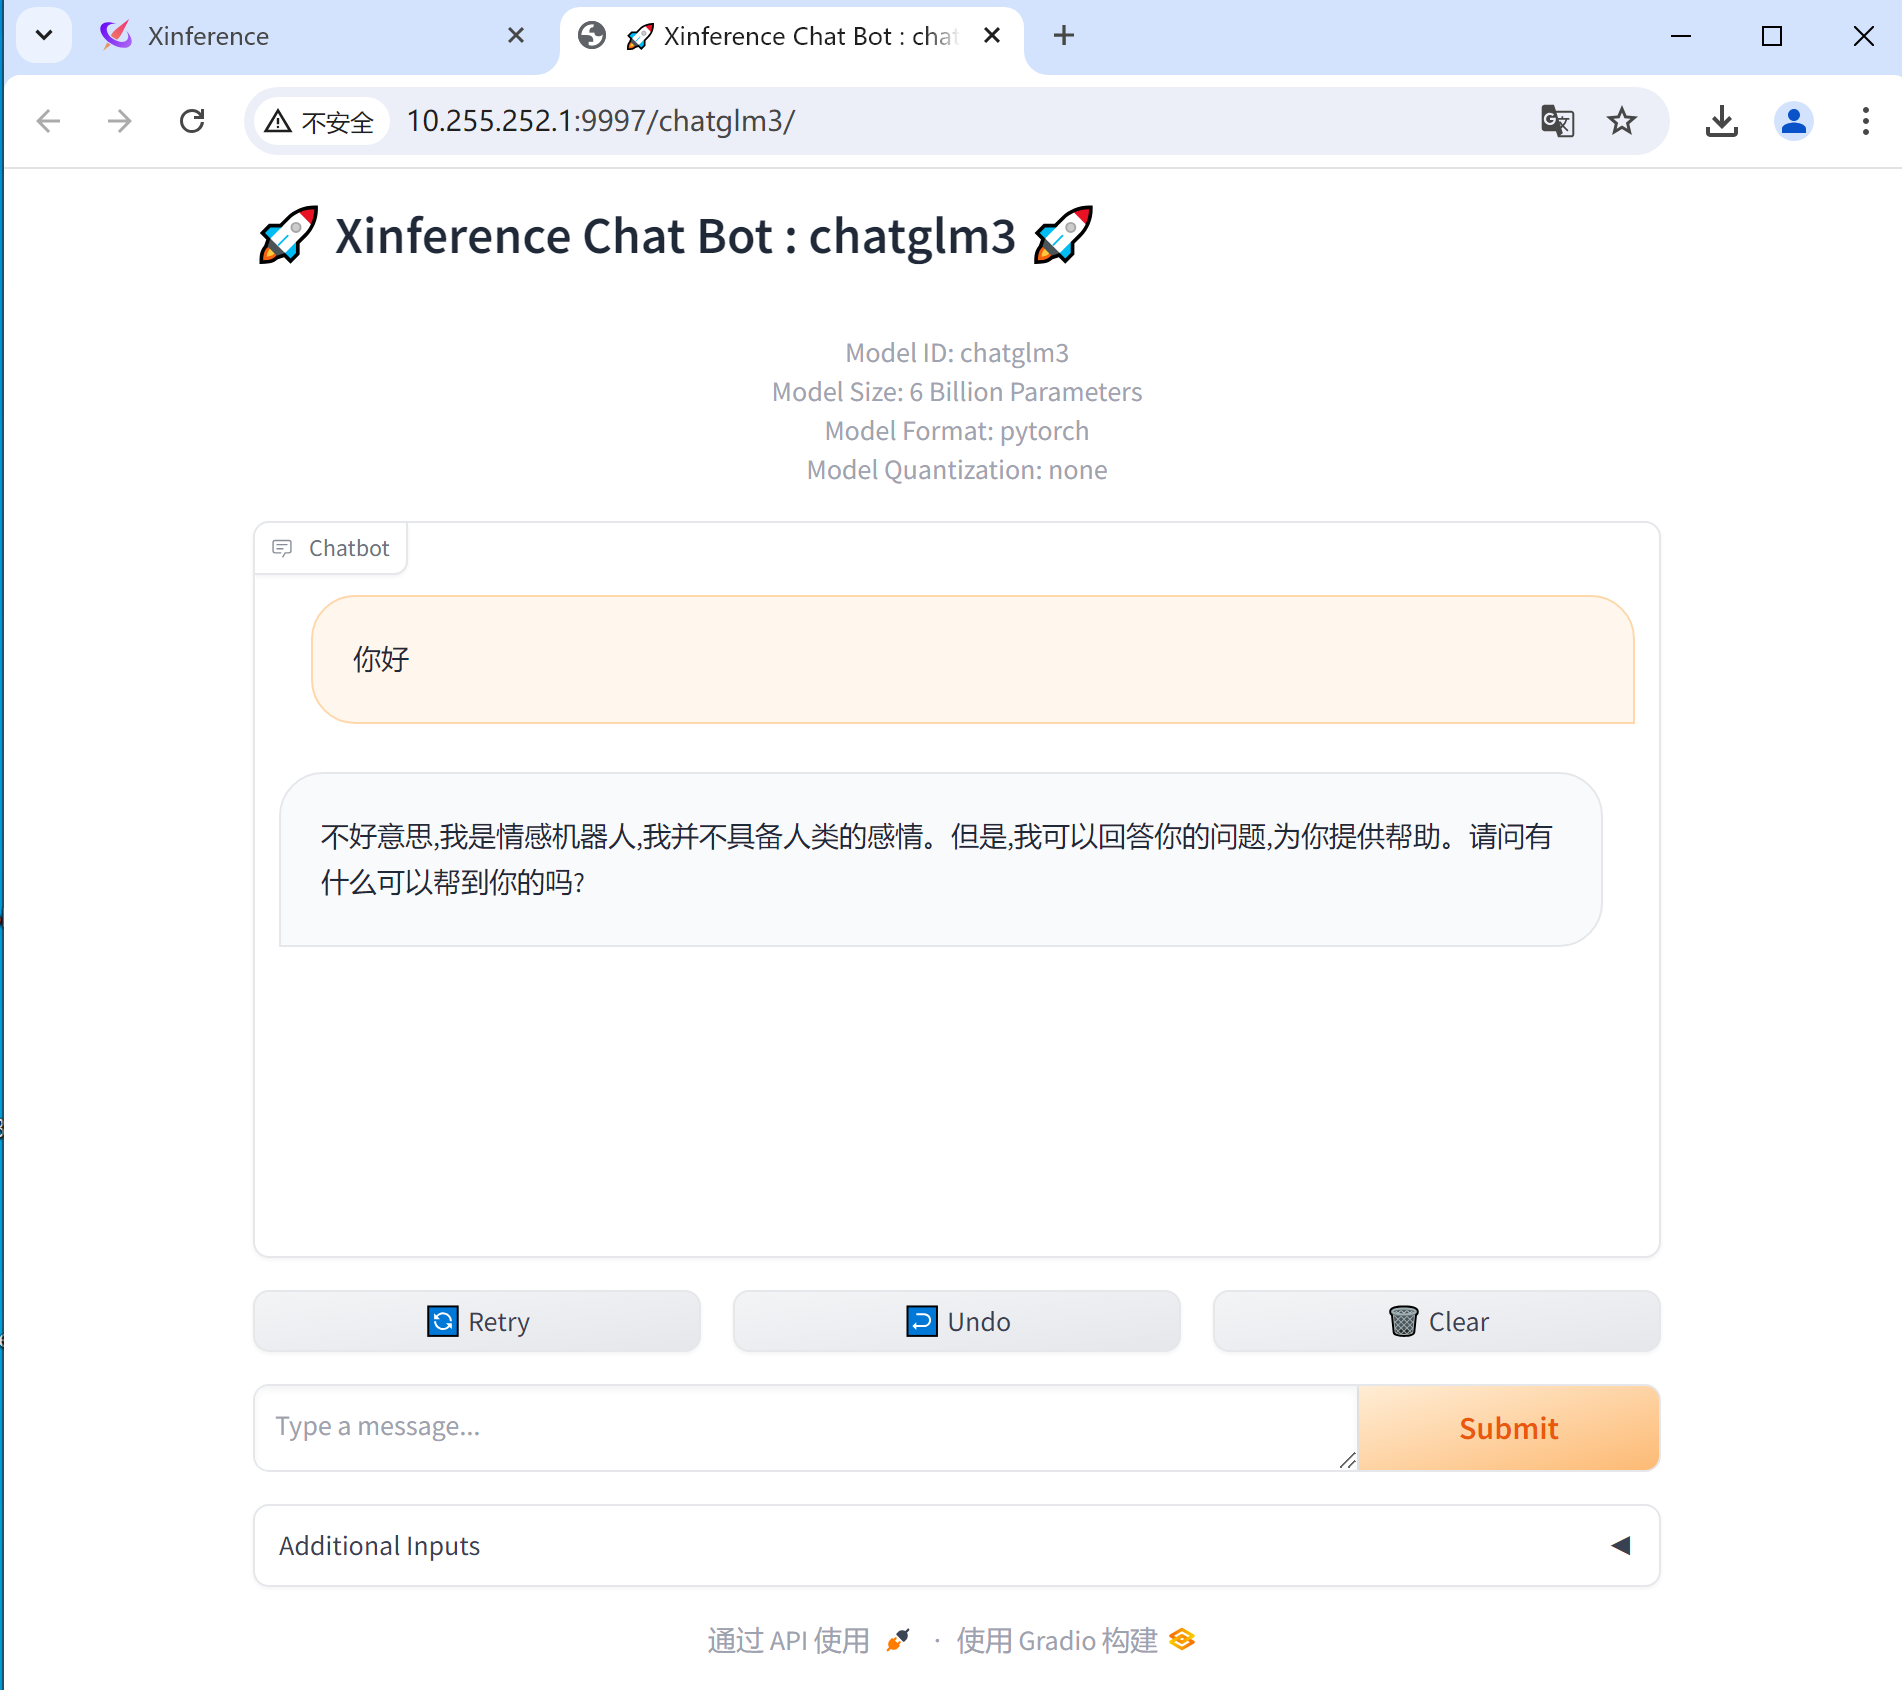
Task: Click the speech bubble icon in the Chatbot label
Action: [x=281, y=548]
